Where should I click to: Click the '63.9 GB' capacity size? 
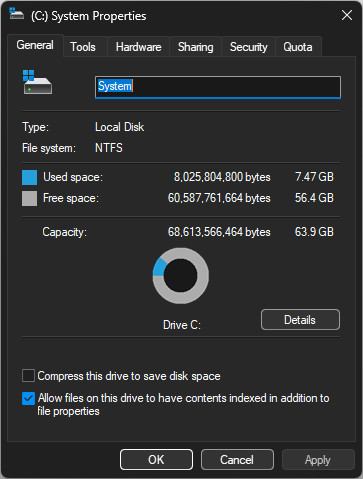[x=314, y=232]
